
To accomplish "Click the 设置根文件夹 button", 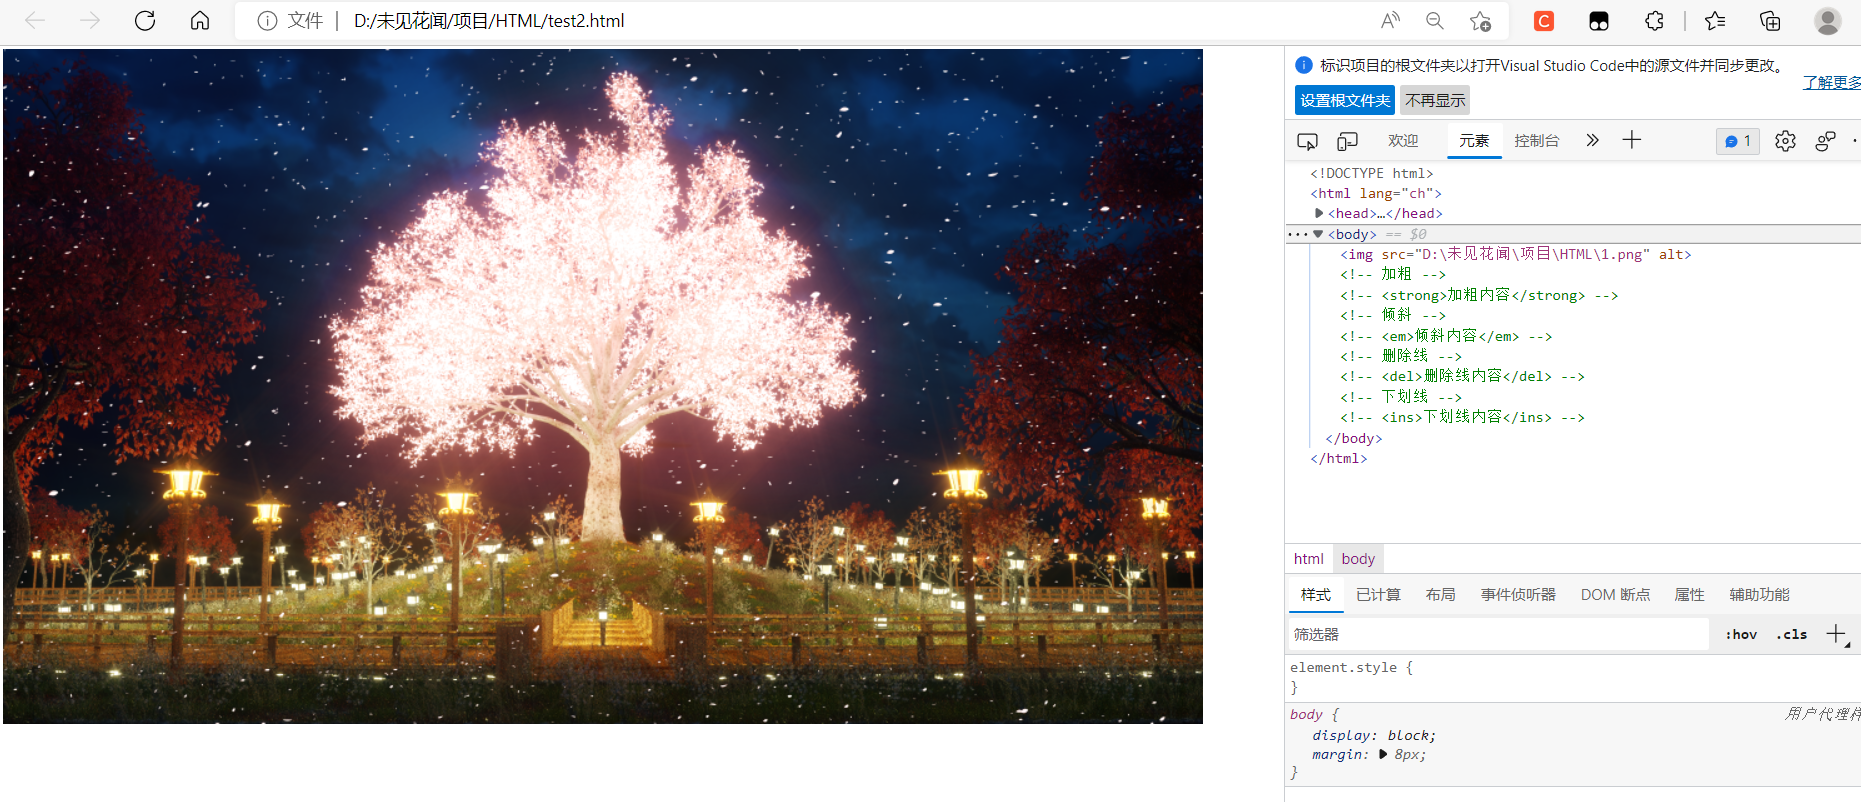I will pos(1345,100).
